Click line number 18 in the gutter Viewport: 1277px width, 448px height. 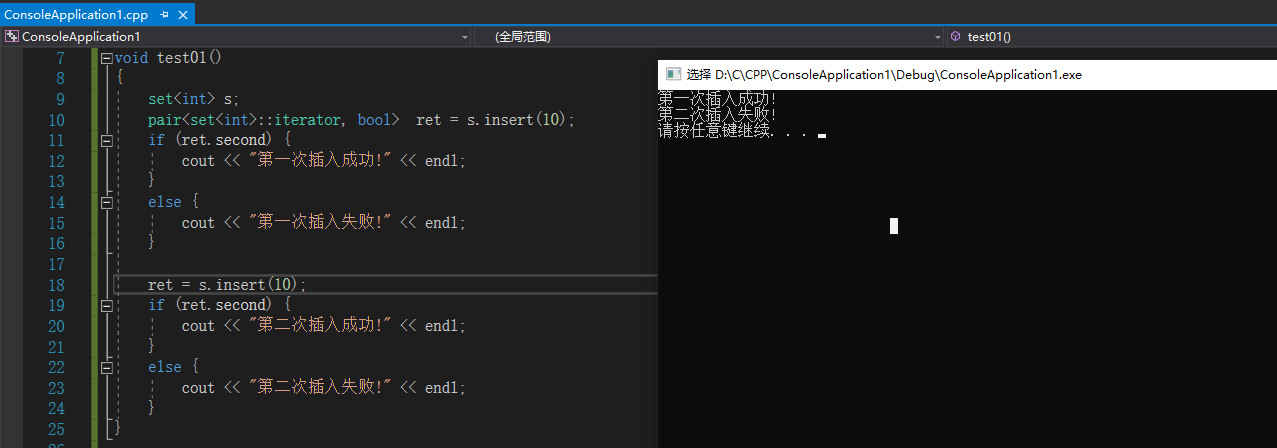[56, 285]
